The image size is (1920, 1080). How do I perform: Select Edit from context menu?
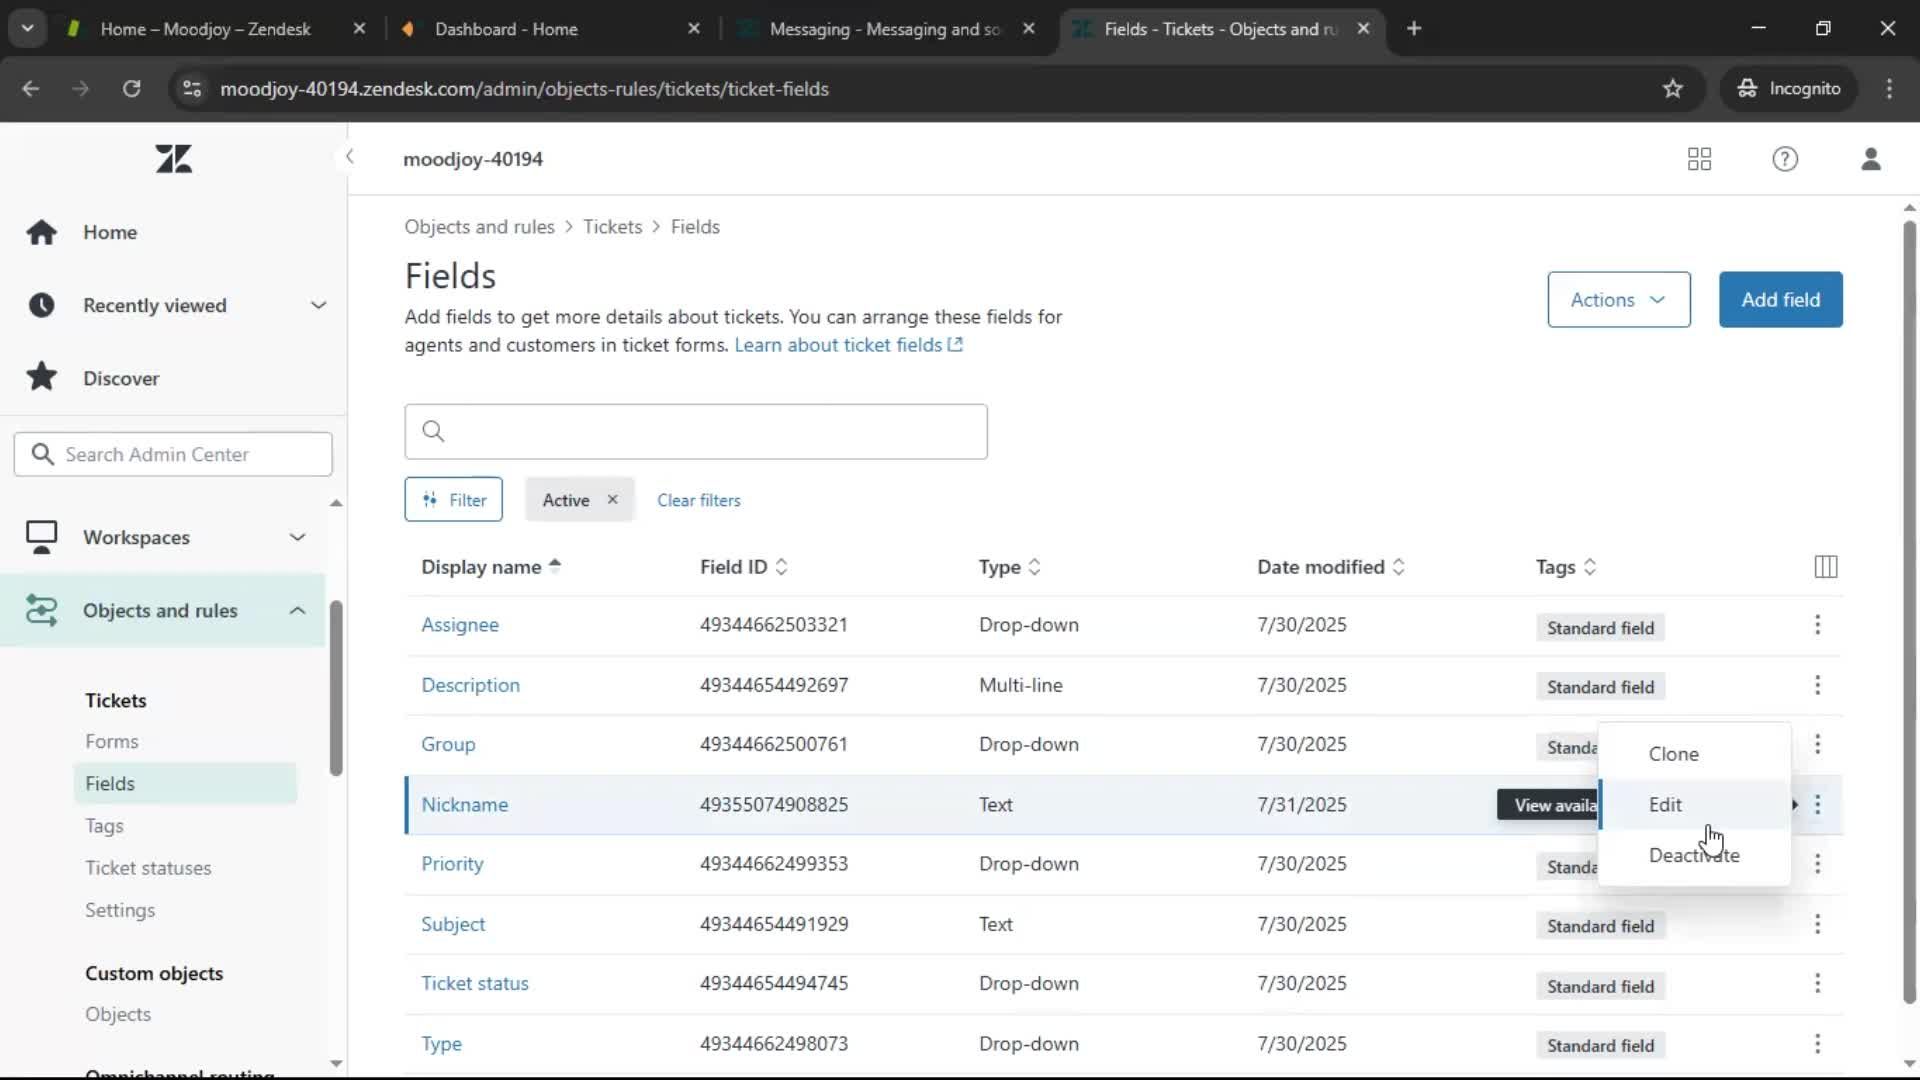(x=1694, y=805)
